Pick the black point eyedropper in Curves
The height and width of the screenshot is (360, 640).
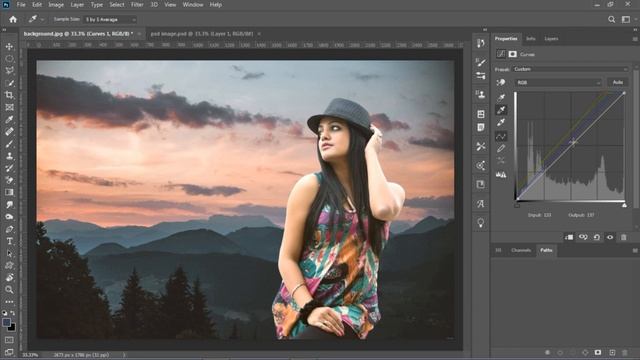[x=501, y=98]
